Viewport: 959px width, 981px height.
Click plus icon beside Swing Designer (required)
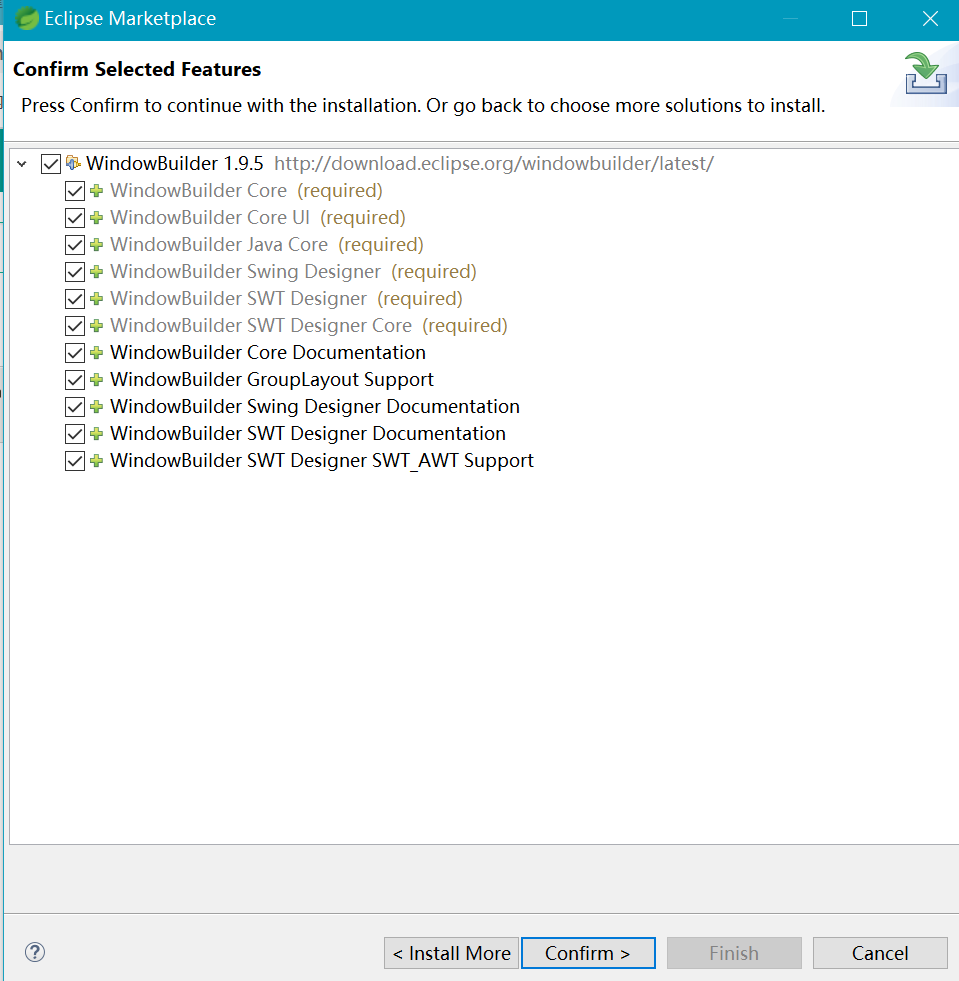(x=96, y=272)
